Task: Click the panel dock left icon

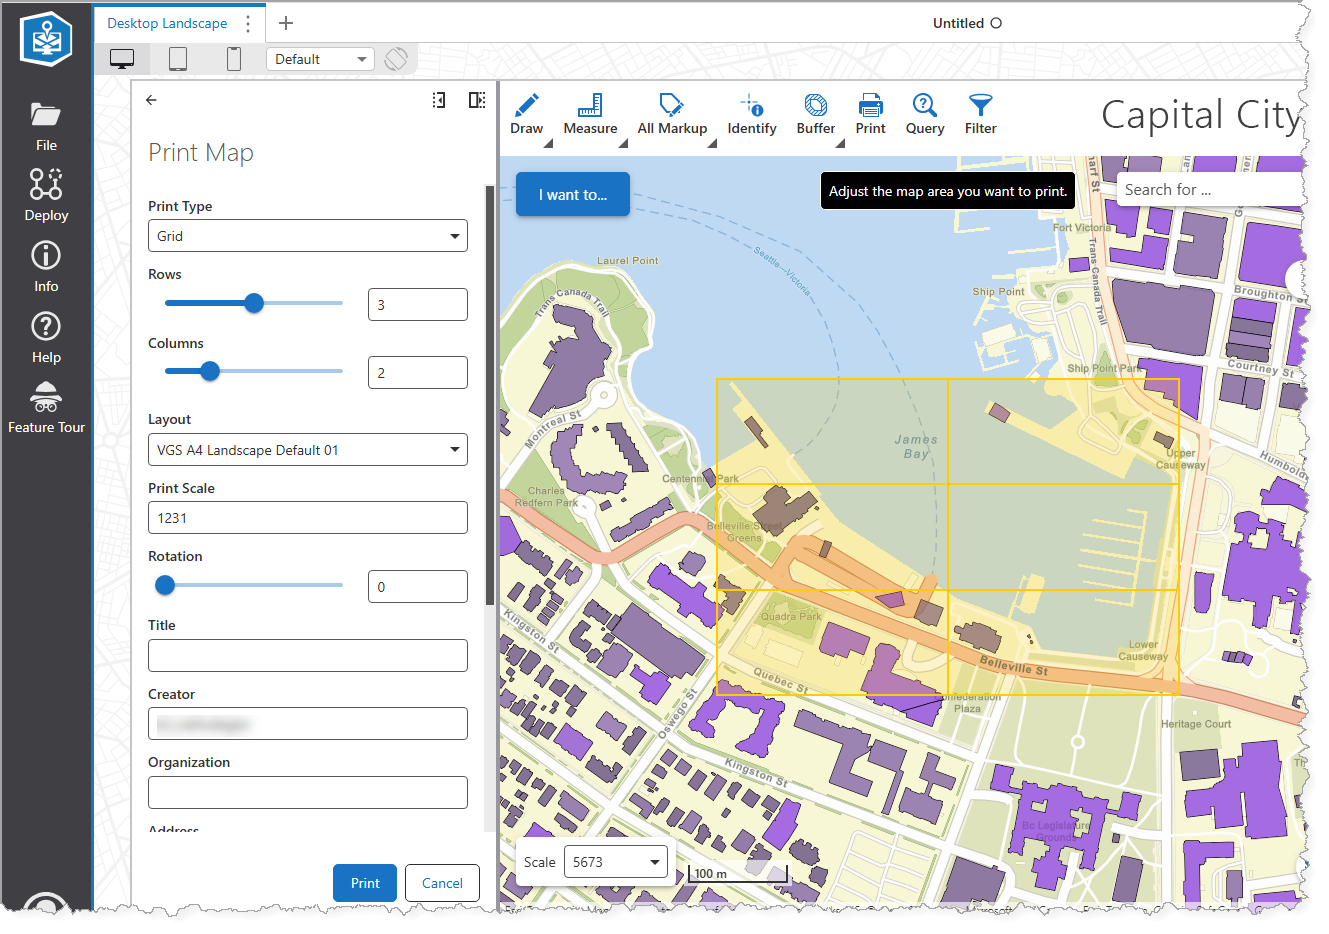Action: click(x=439, y=100)
